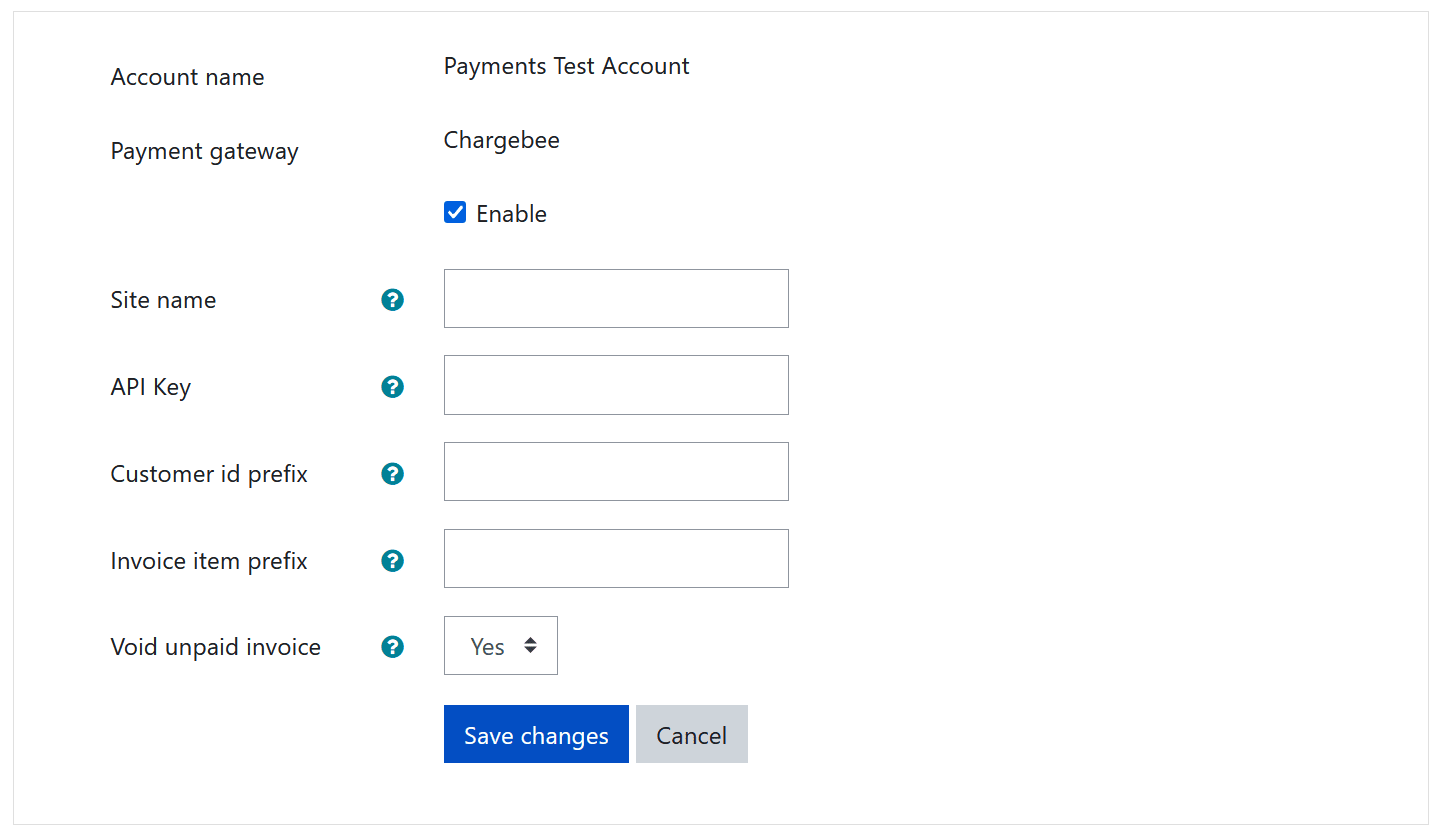This screenshot has width=1441, height=838.
Task: Select the Customer id prefix text field
Action: [x=616, y=471]
